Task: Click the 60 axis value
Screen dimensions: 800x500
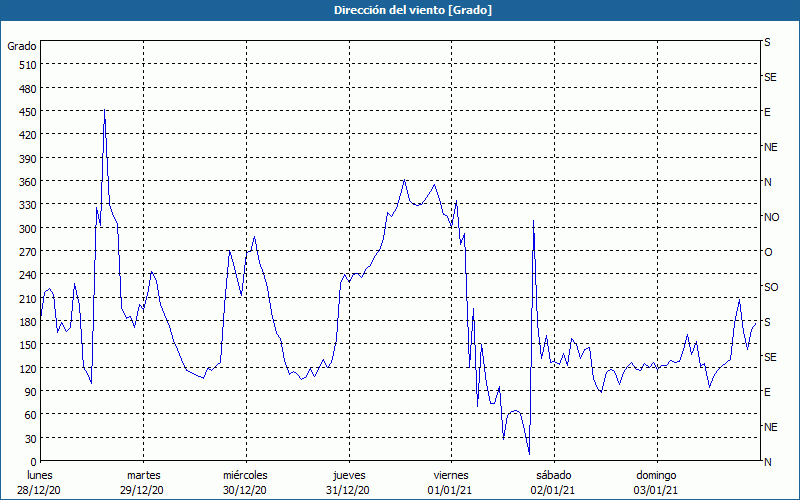Action: (x=31, y=415)
